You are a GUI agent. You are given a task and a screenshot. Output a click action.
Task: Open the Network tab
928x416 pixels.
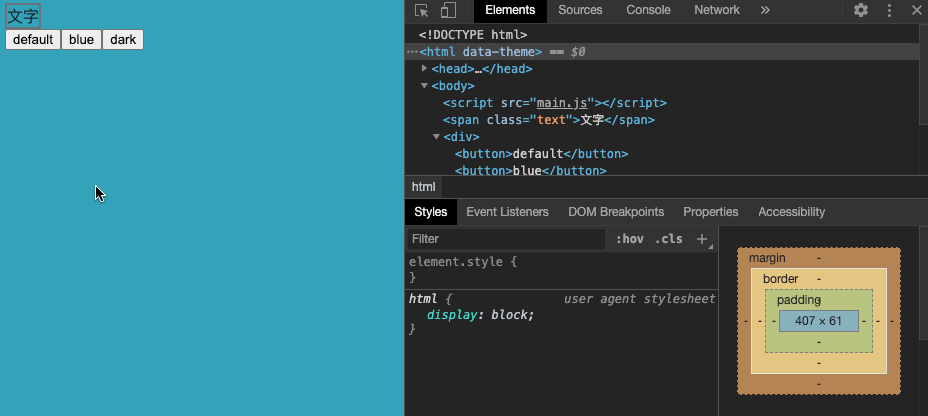pyautogui.click(x=717, y=10)
